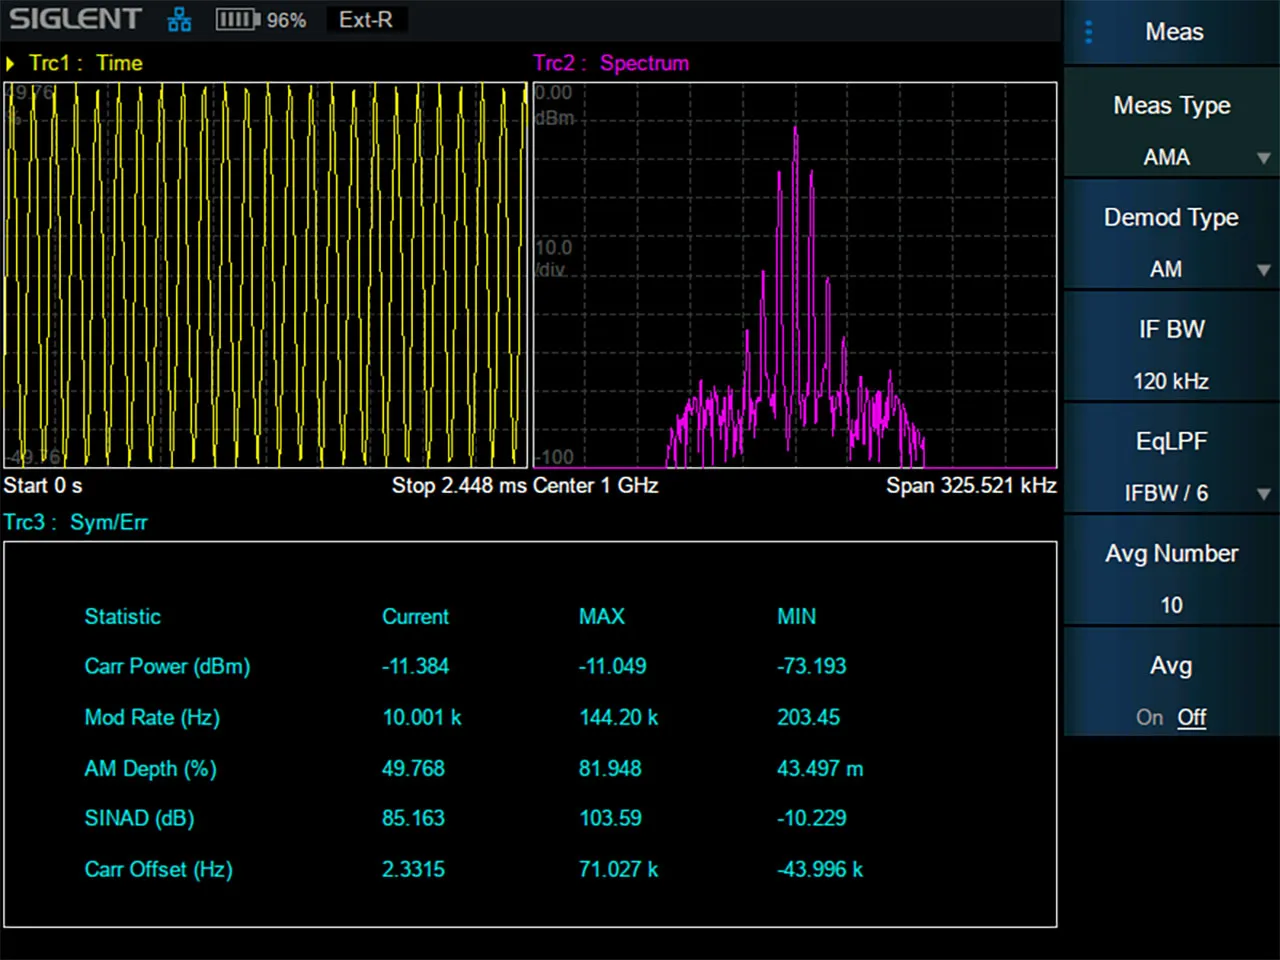Click the battery level indicator icon
This screenshot has height=960, width=1280.
coord(237,20)
